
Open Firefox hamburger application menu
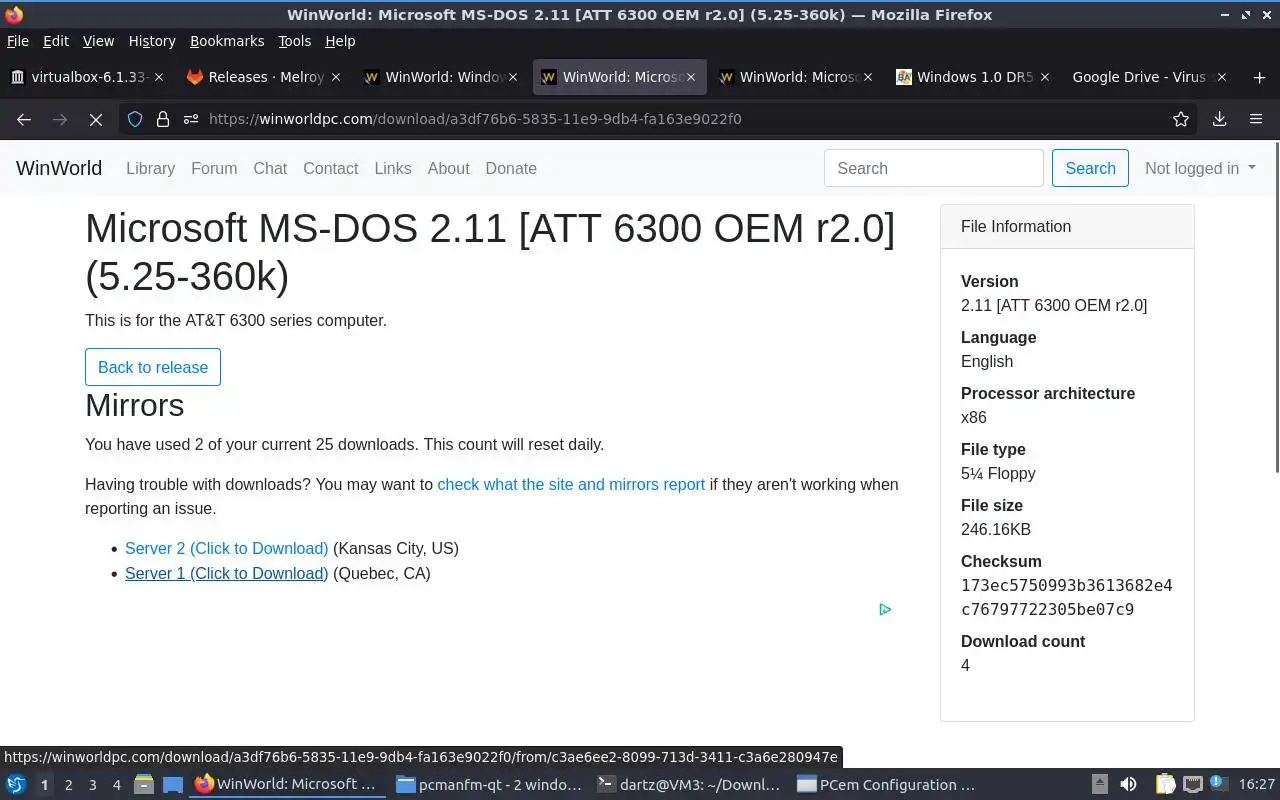coord(1256,119)
